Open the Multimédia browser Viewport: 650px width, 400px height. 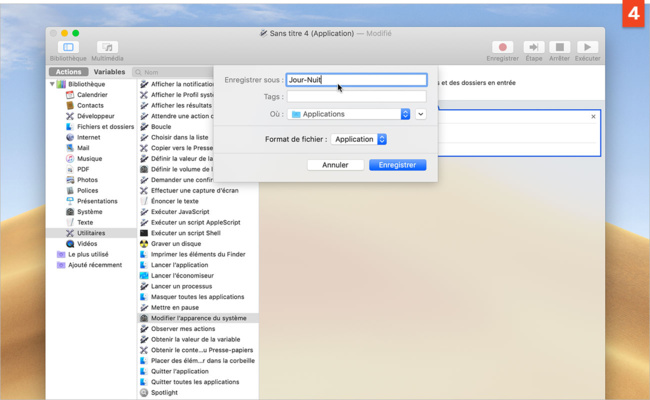[x=107, y=47]
